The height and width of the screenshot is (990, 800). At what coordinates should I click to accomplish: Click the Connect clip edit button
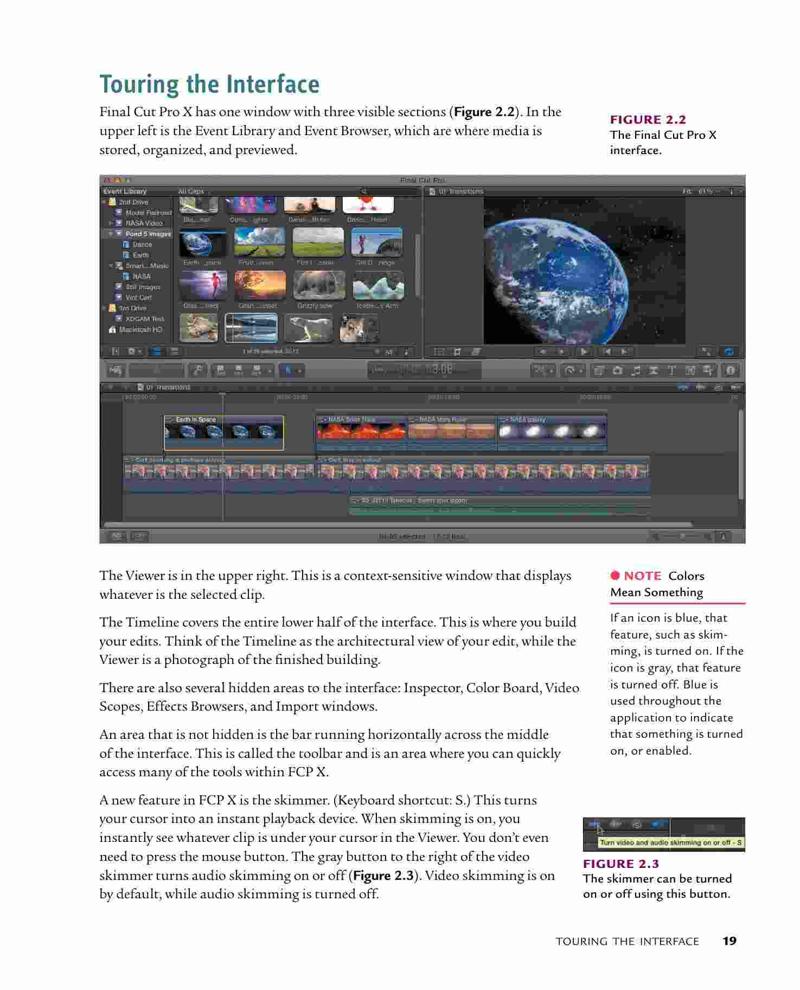point(221,371)
